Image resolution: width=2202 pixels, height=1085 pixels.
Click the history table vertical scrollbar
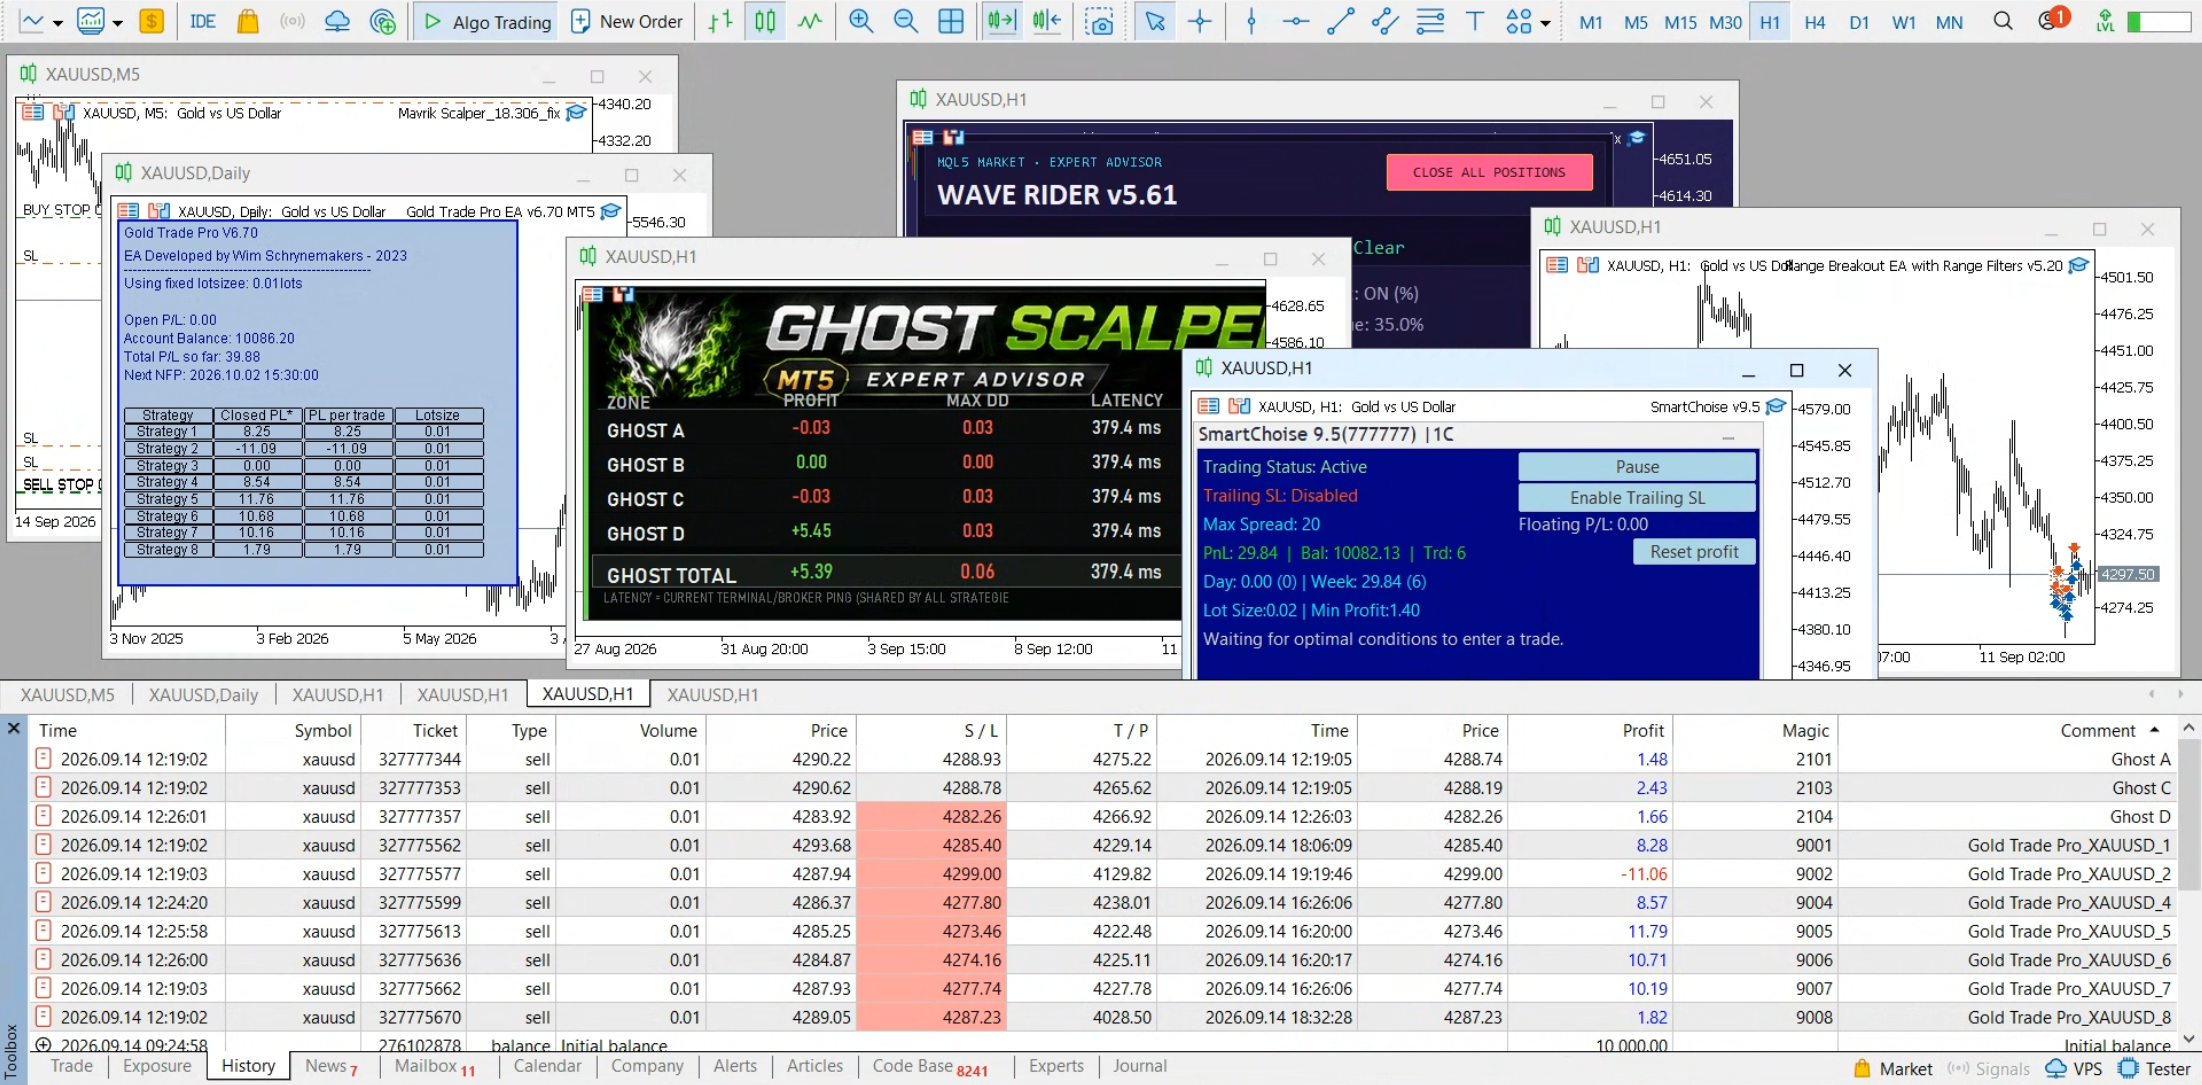[2188, 814]
